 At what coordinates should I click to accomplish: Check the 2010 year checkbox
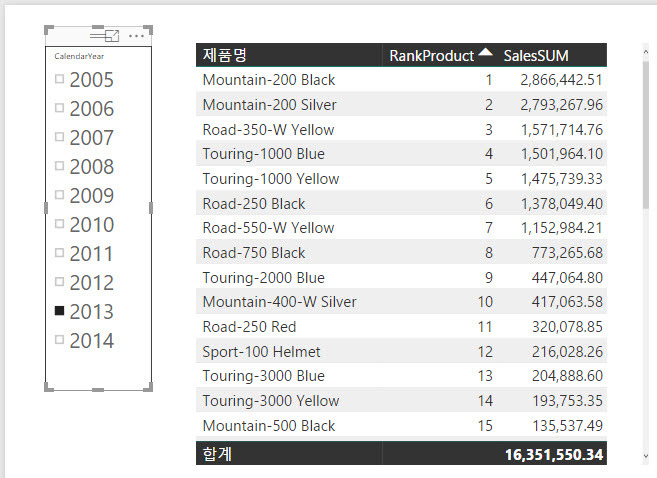tap(59, 224)
